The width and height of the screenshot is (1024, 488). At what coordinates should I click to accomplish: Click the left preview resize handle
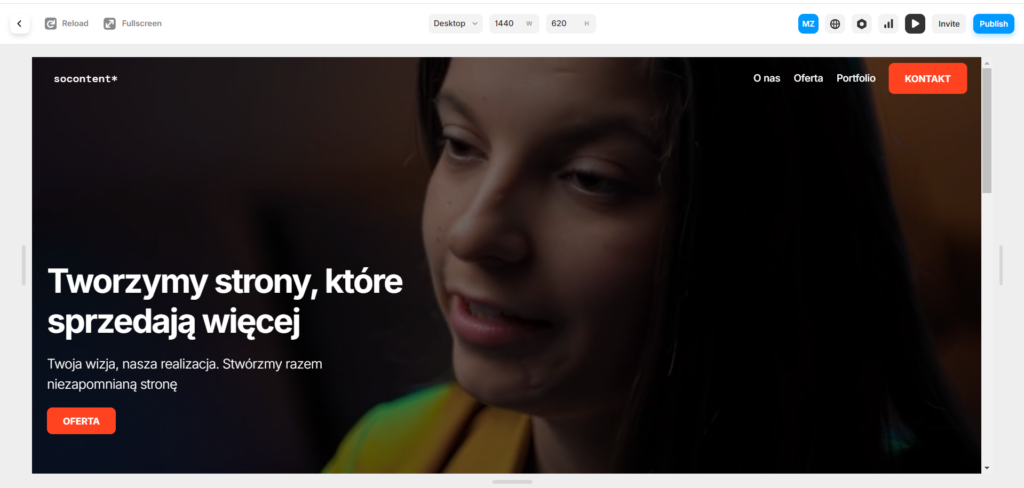click(x=24, y=265)
